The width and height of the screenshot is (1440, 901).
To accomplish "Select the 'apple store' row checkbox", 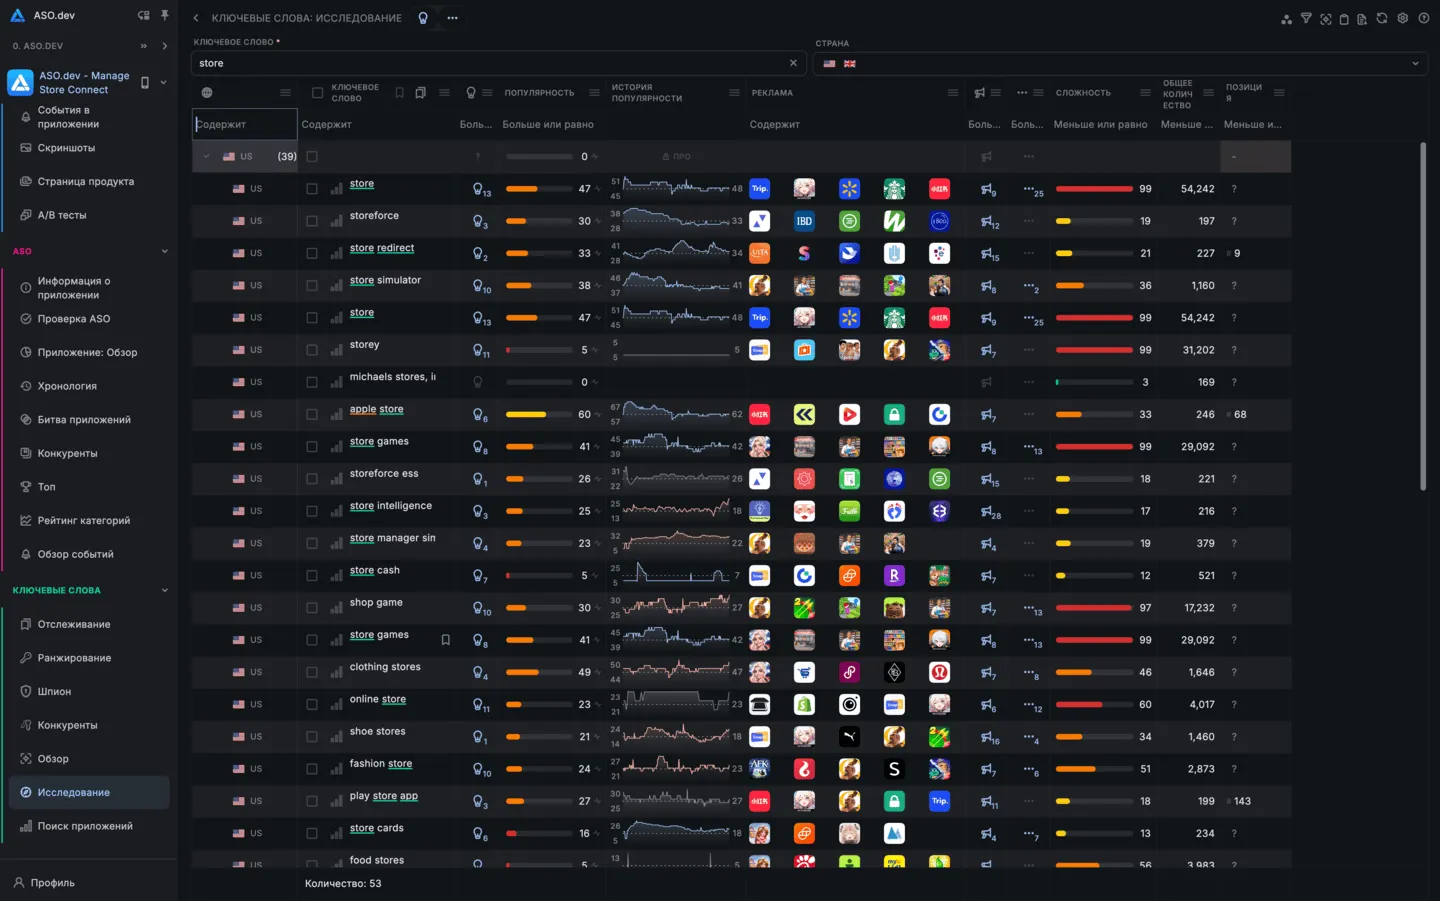I will (x=312, y=414).
